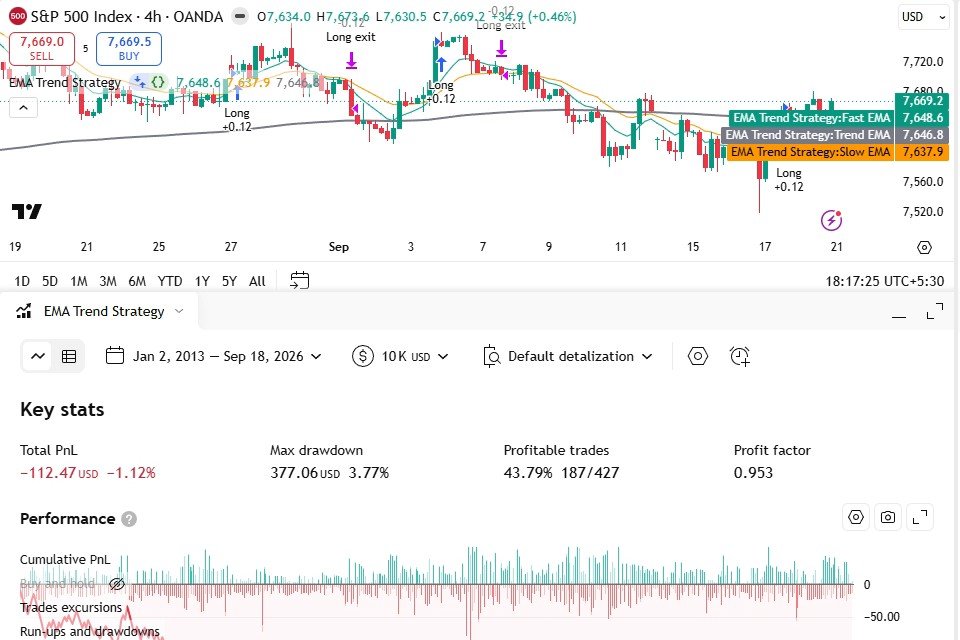The image size is (960, 640).
Task: Take a snapshot with the camera icon
Action: pos(888,518)
